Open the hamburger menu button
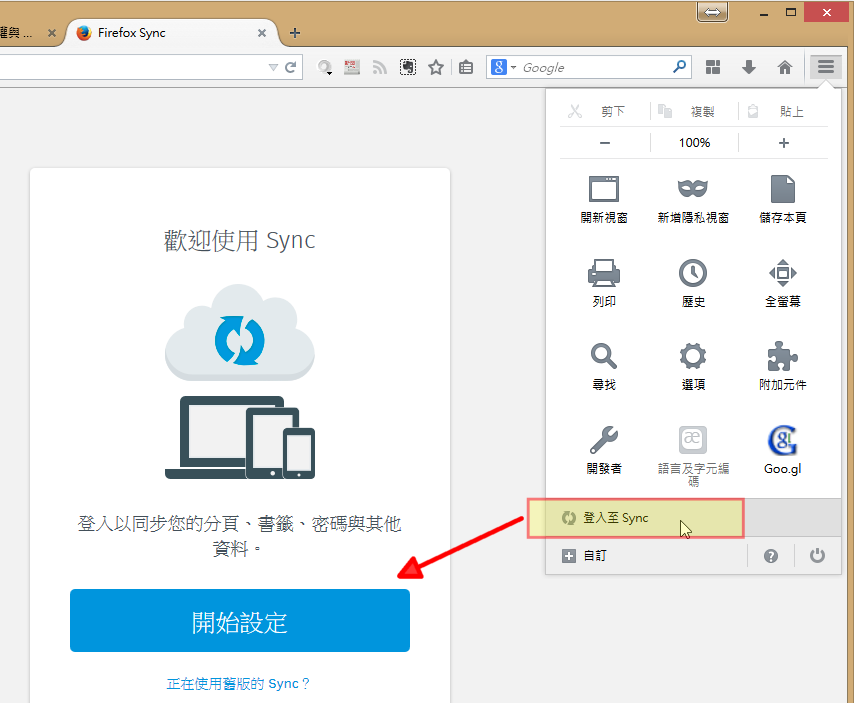The image size is (854, 703). point(826,67)
